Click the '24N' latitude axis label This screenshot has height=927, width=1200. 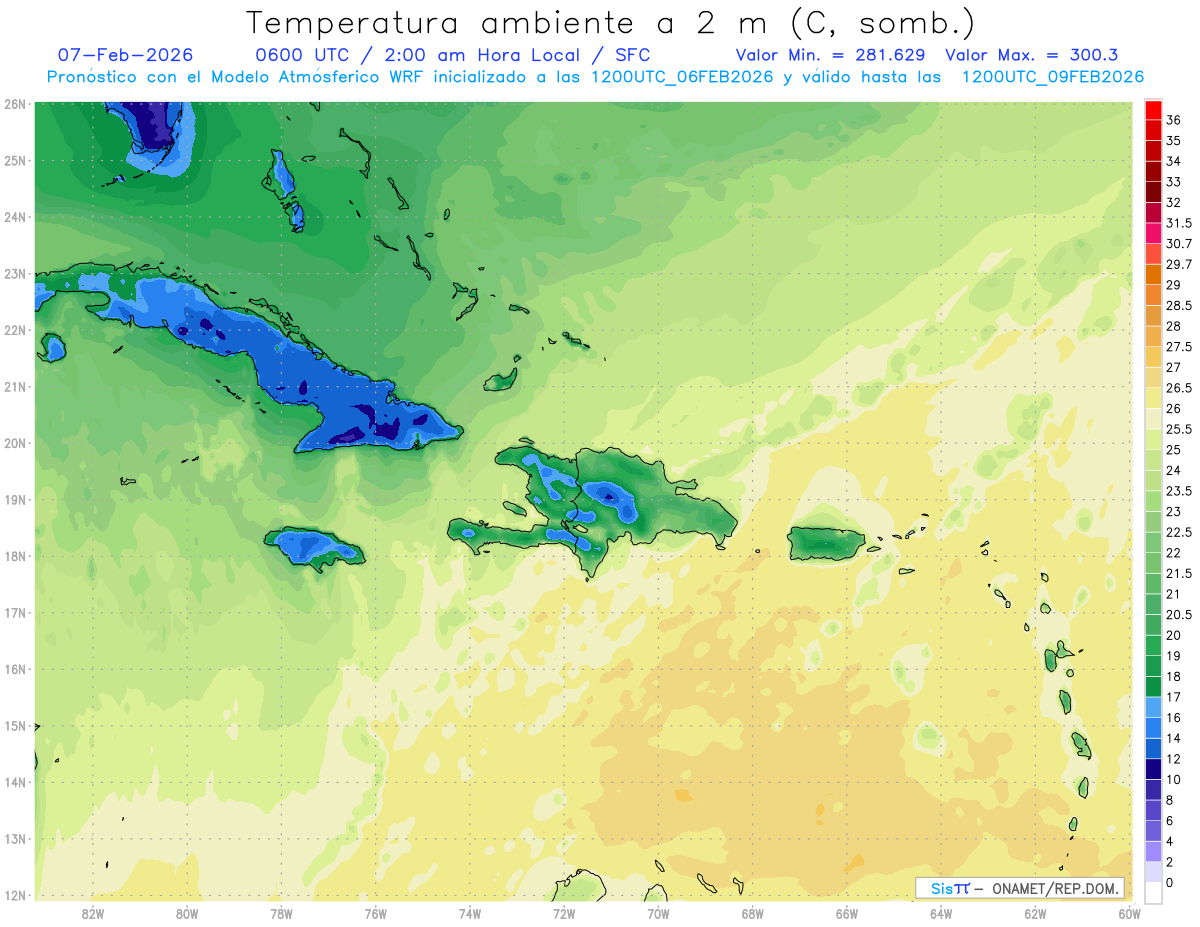coord(14,217)
